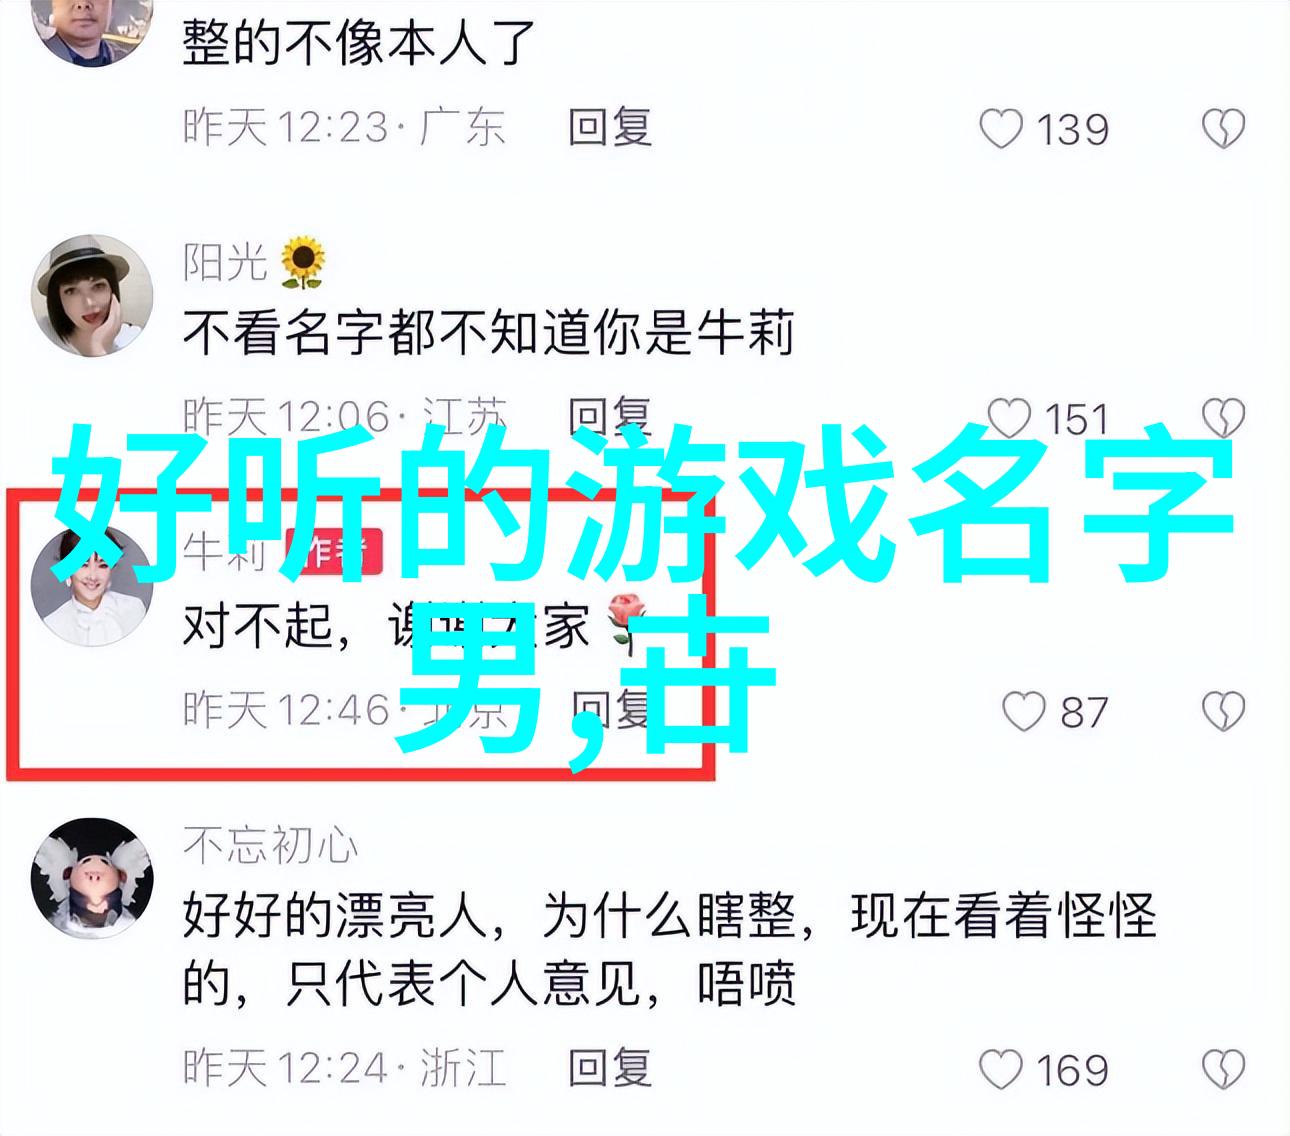
Task: Like the comment with 139 likes
Action: (1000, 130)
